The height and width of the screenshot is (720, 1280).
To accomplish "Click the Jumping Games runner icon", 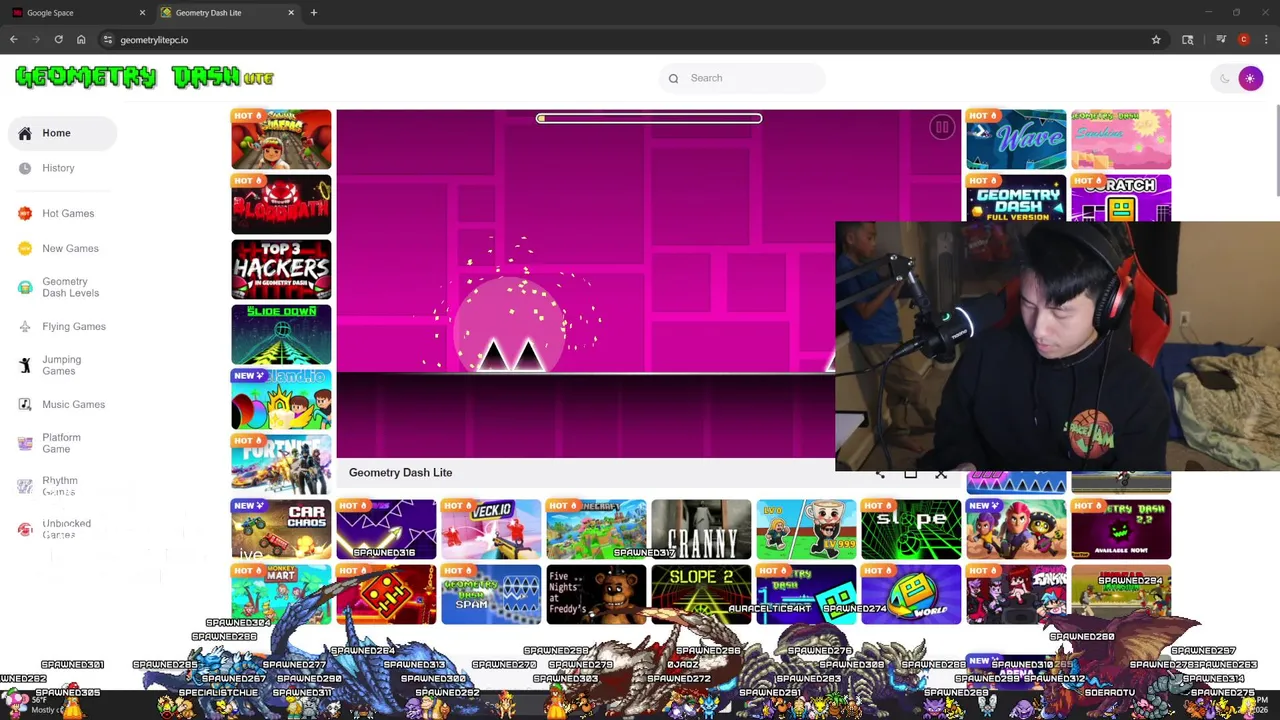I will coord(25,365).
